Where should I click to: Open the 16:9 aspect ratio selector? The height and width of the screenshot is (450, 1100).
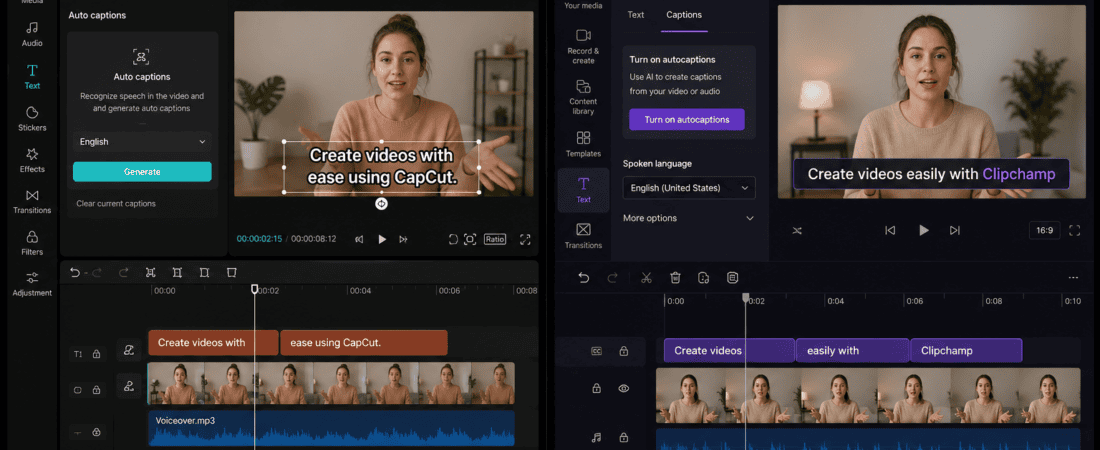point(1044,230)
